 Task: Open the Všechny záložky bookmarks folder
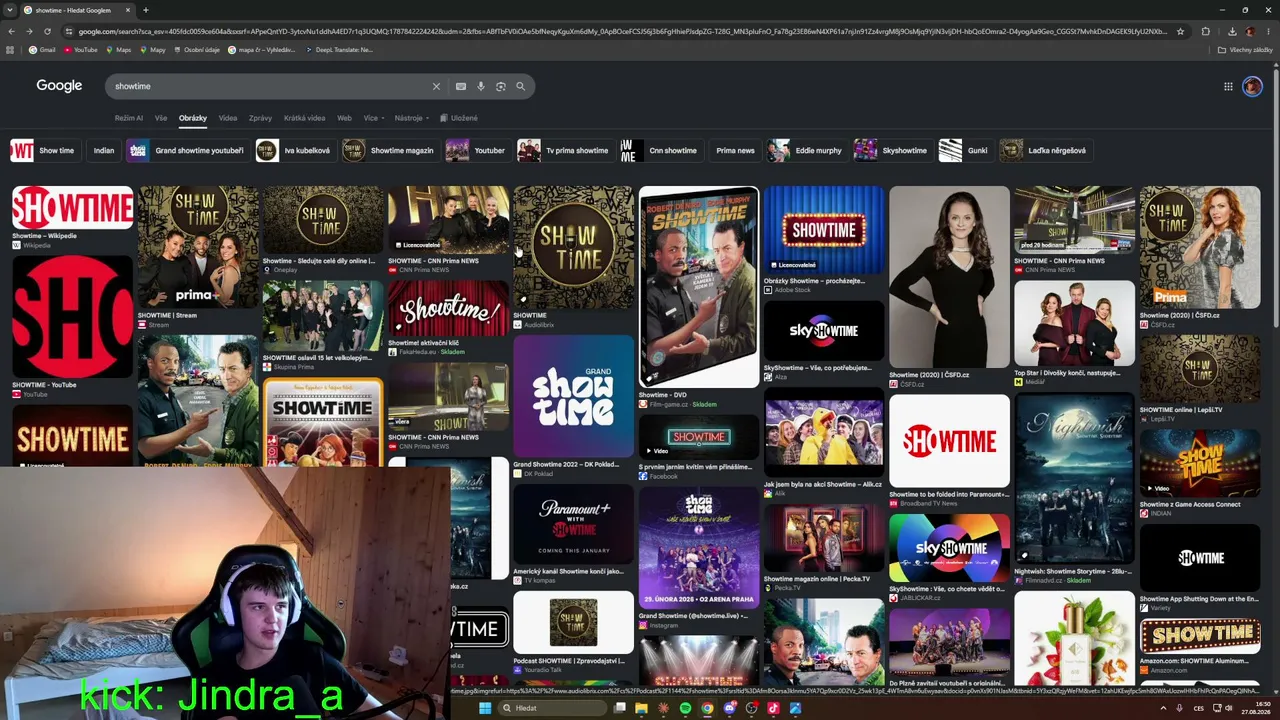(1245, 49)
